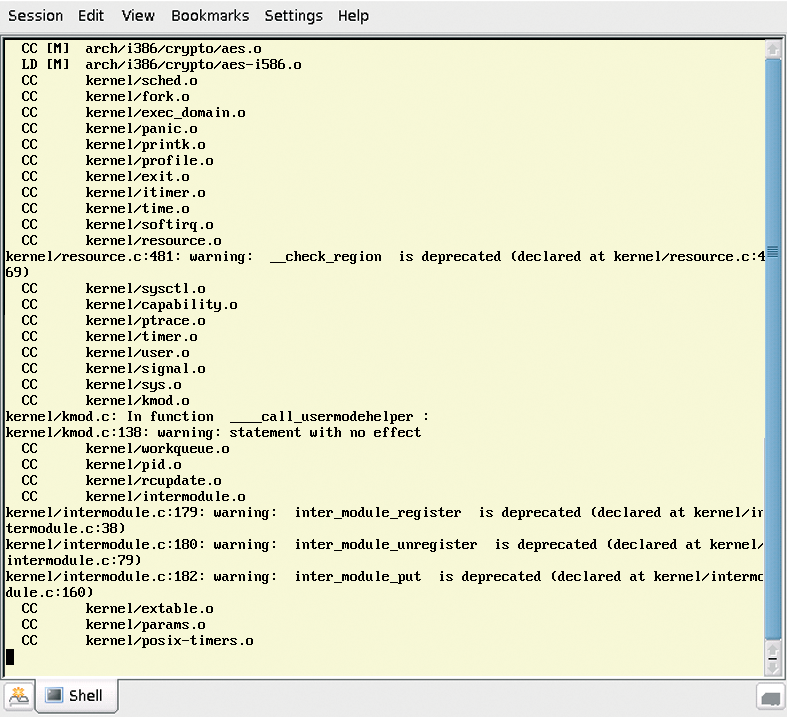Click the kernel/posix-timers.o output line

coord(137,641)
